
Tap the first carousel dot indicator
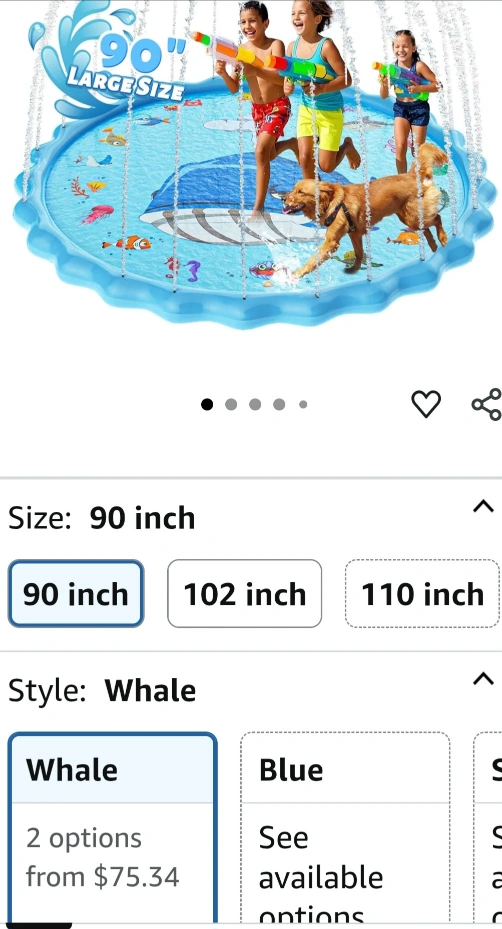click(207, 404)
